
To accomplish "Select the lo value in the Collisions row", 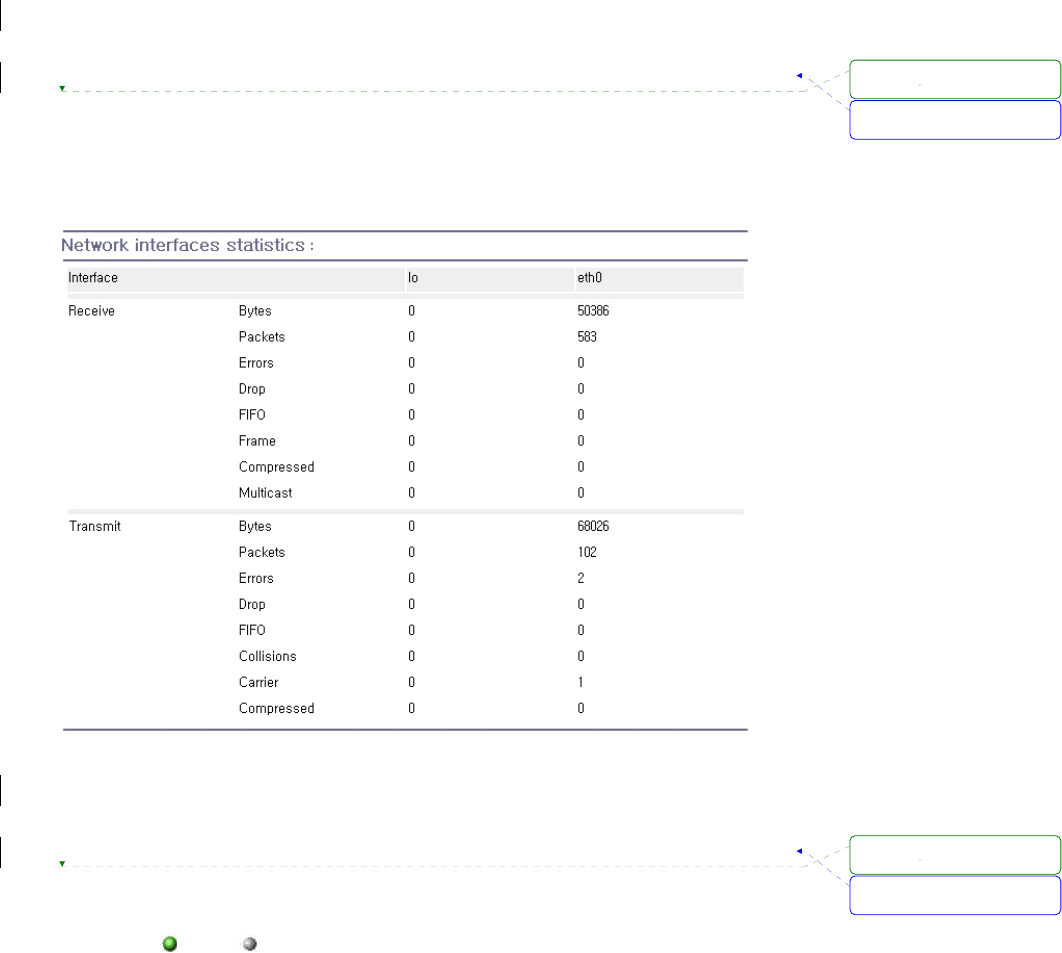I will coord(412,656).
